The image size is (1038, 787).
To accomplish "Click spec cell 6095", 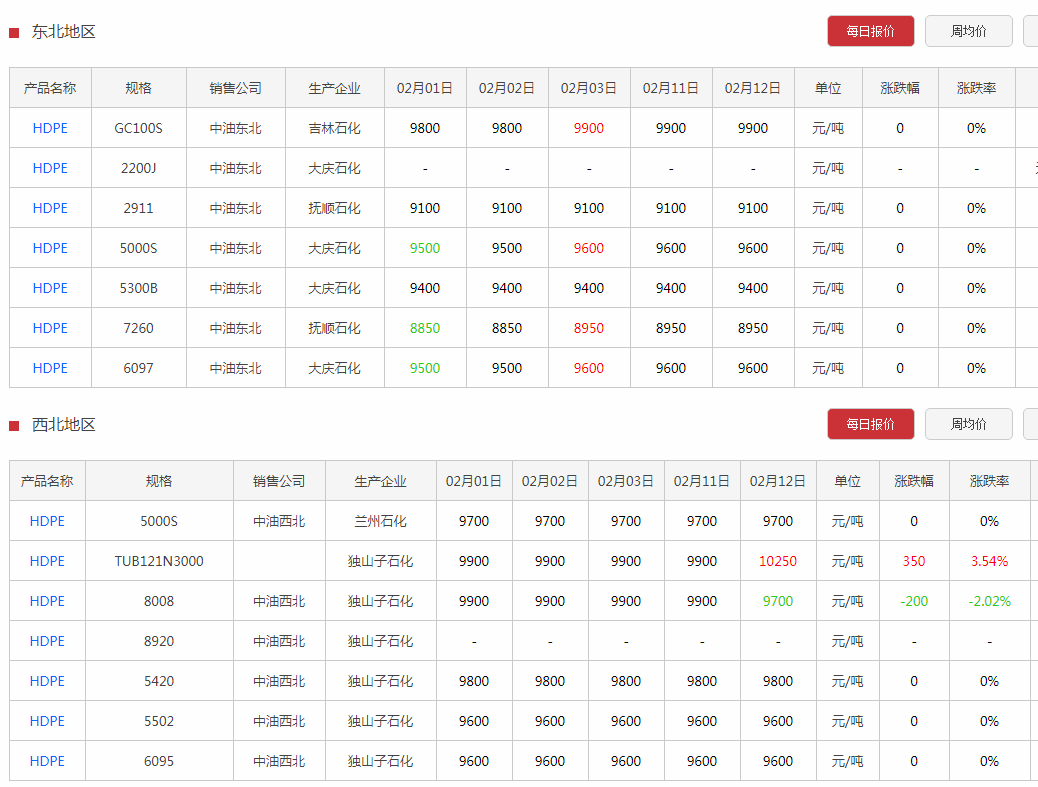I will click(159, 761).
